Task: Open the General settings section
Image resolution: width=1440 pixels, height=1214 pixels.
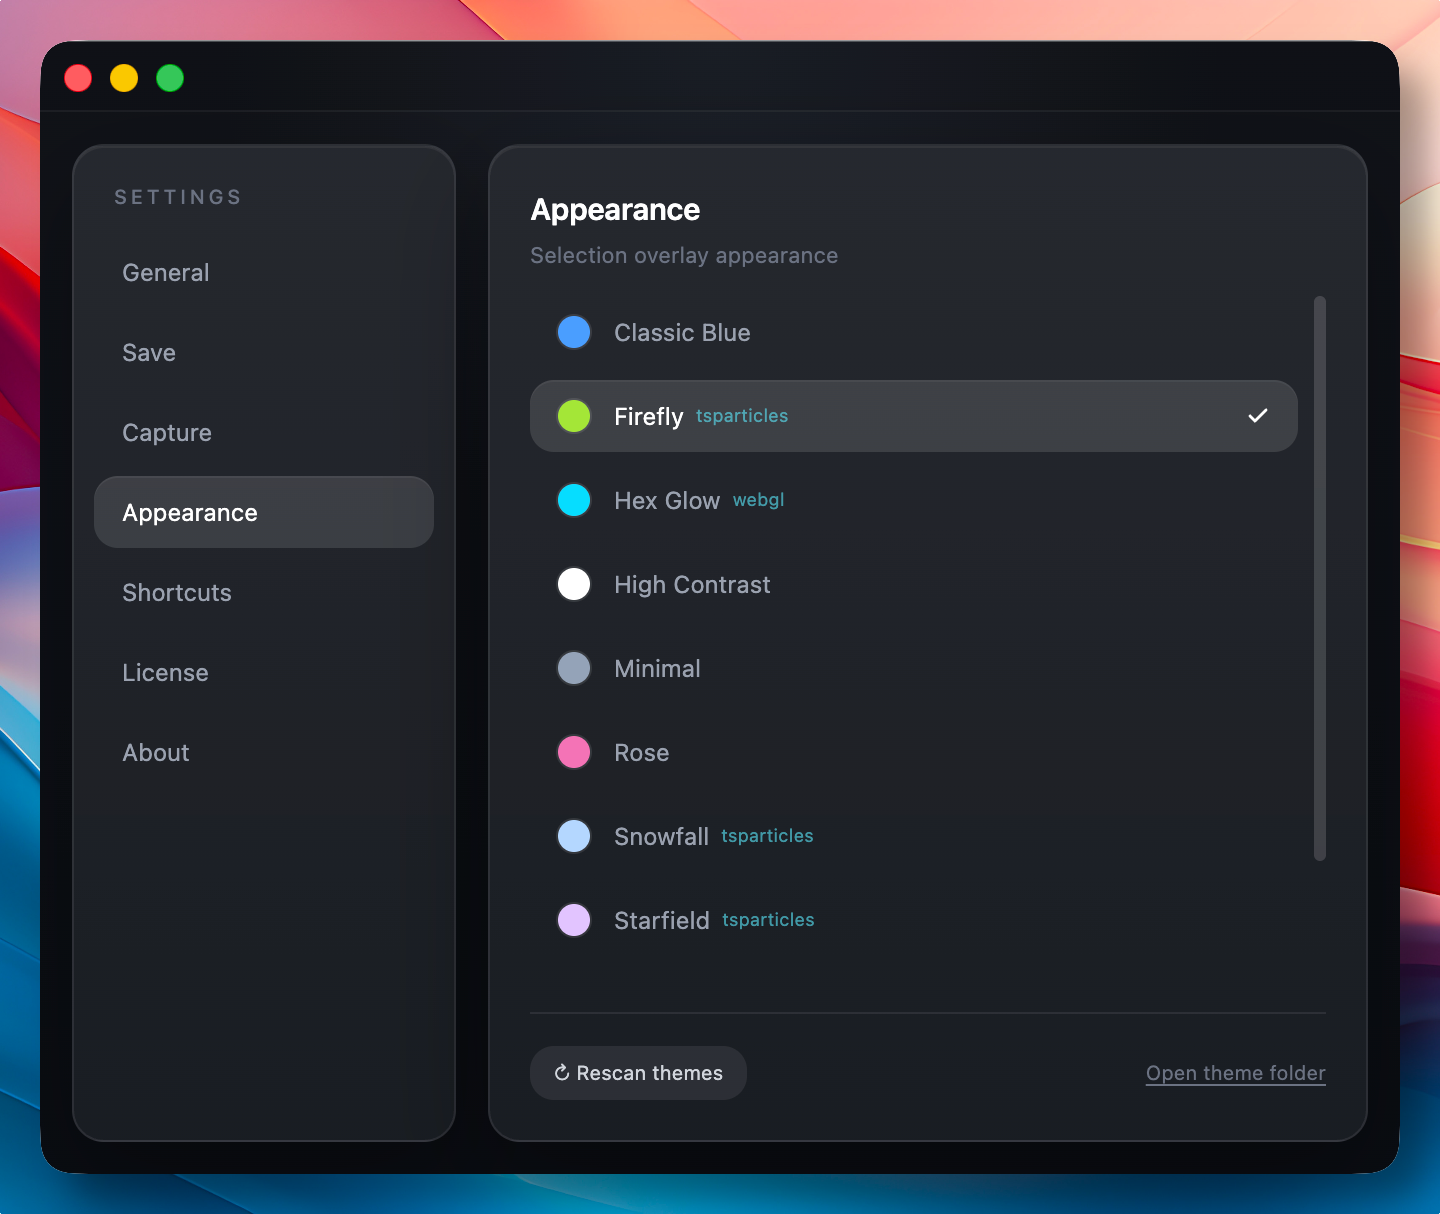Action: click(166, 273)
